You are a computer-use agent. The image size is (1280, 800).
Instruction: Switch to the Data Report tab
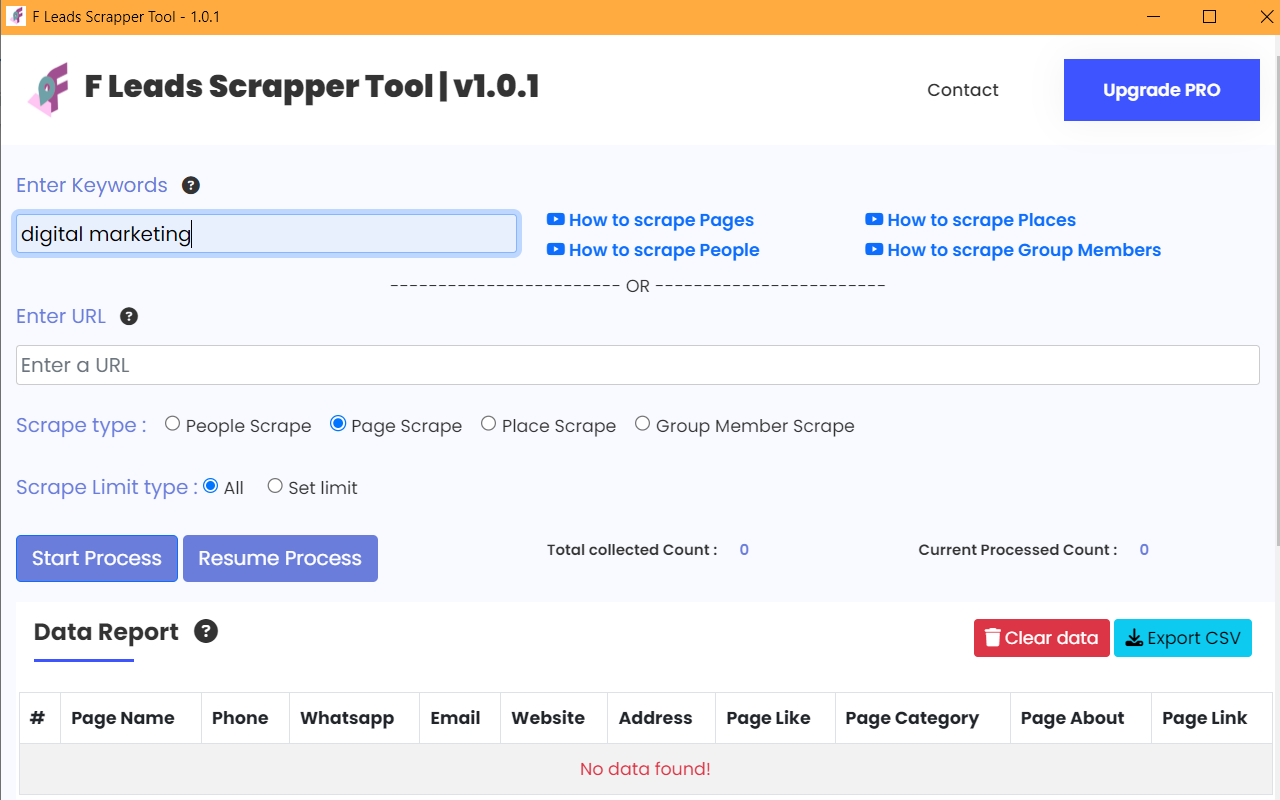pos(106,631)
